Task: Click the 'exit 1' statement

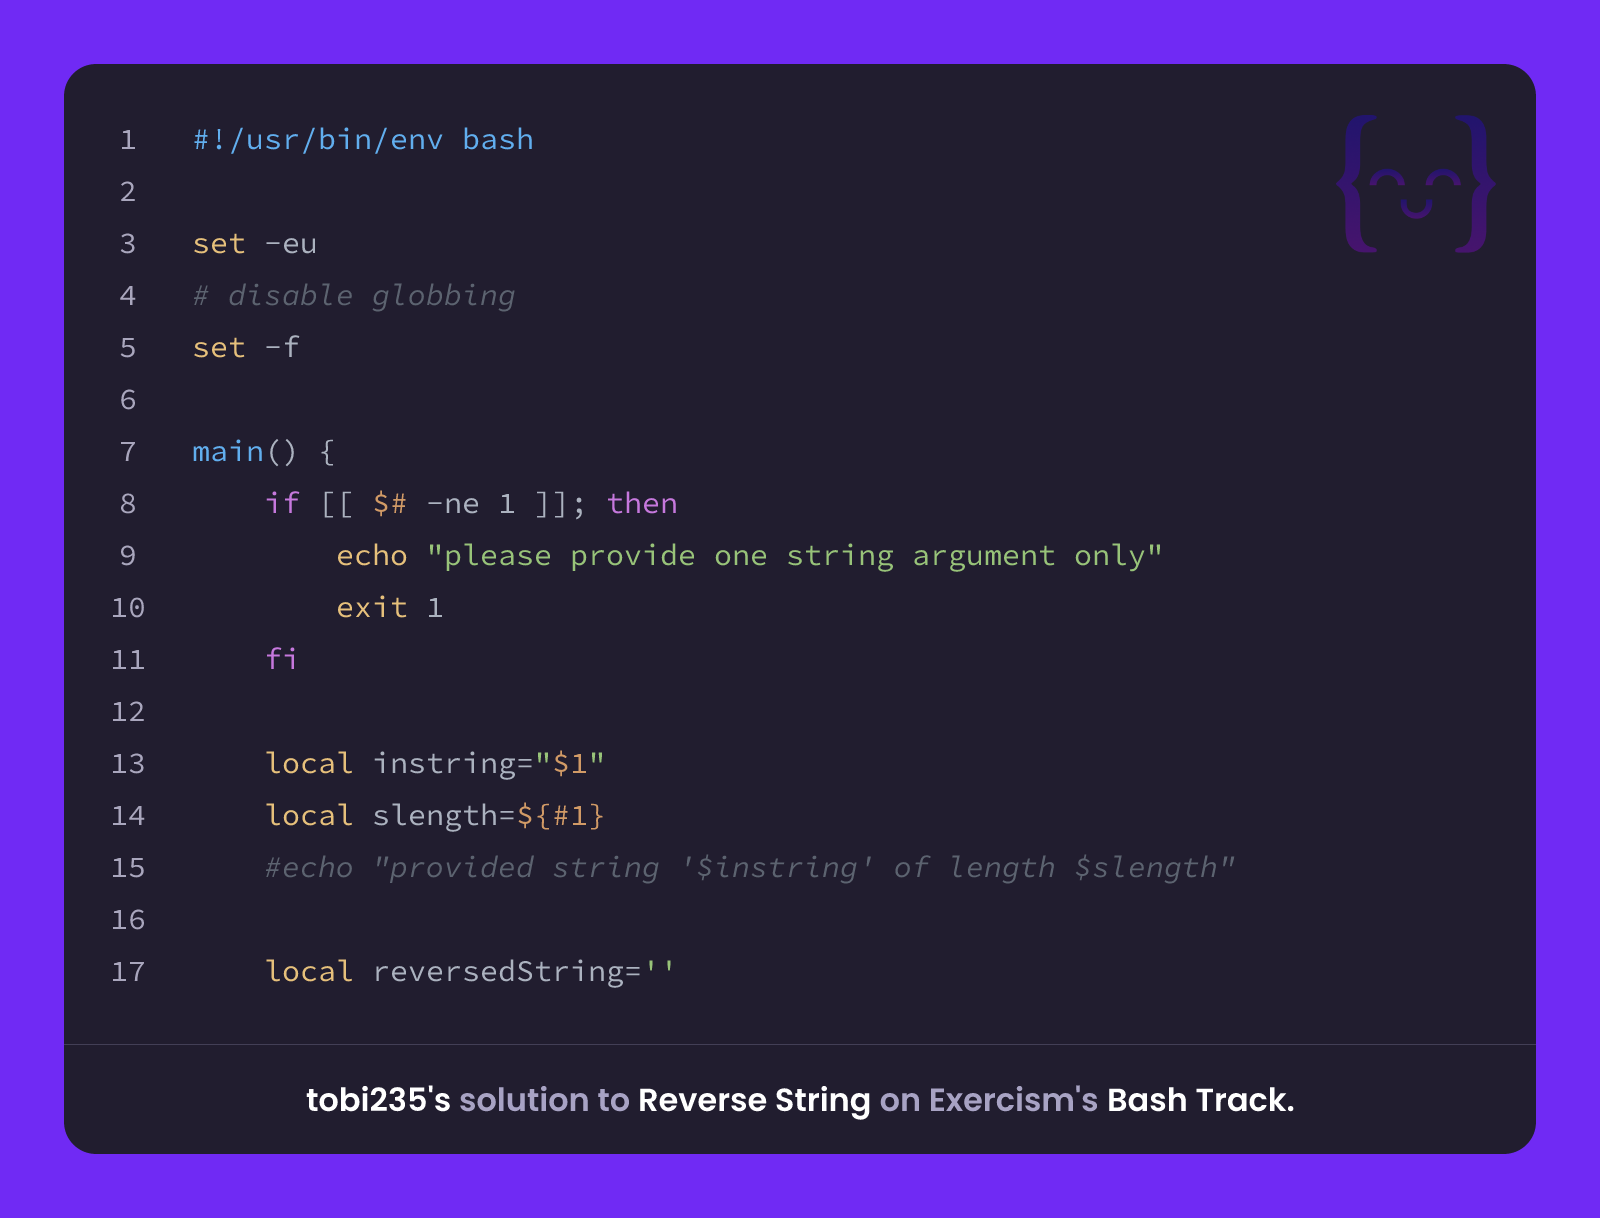Action: (389, 608)
